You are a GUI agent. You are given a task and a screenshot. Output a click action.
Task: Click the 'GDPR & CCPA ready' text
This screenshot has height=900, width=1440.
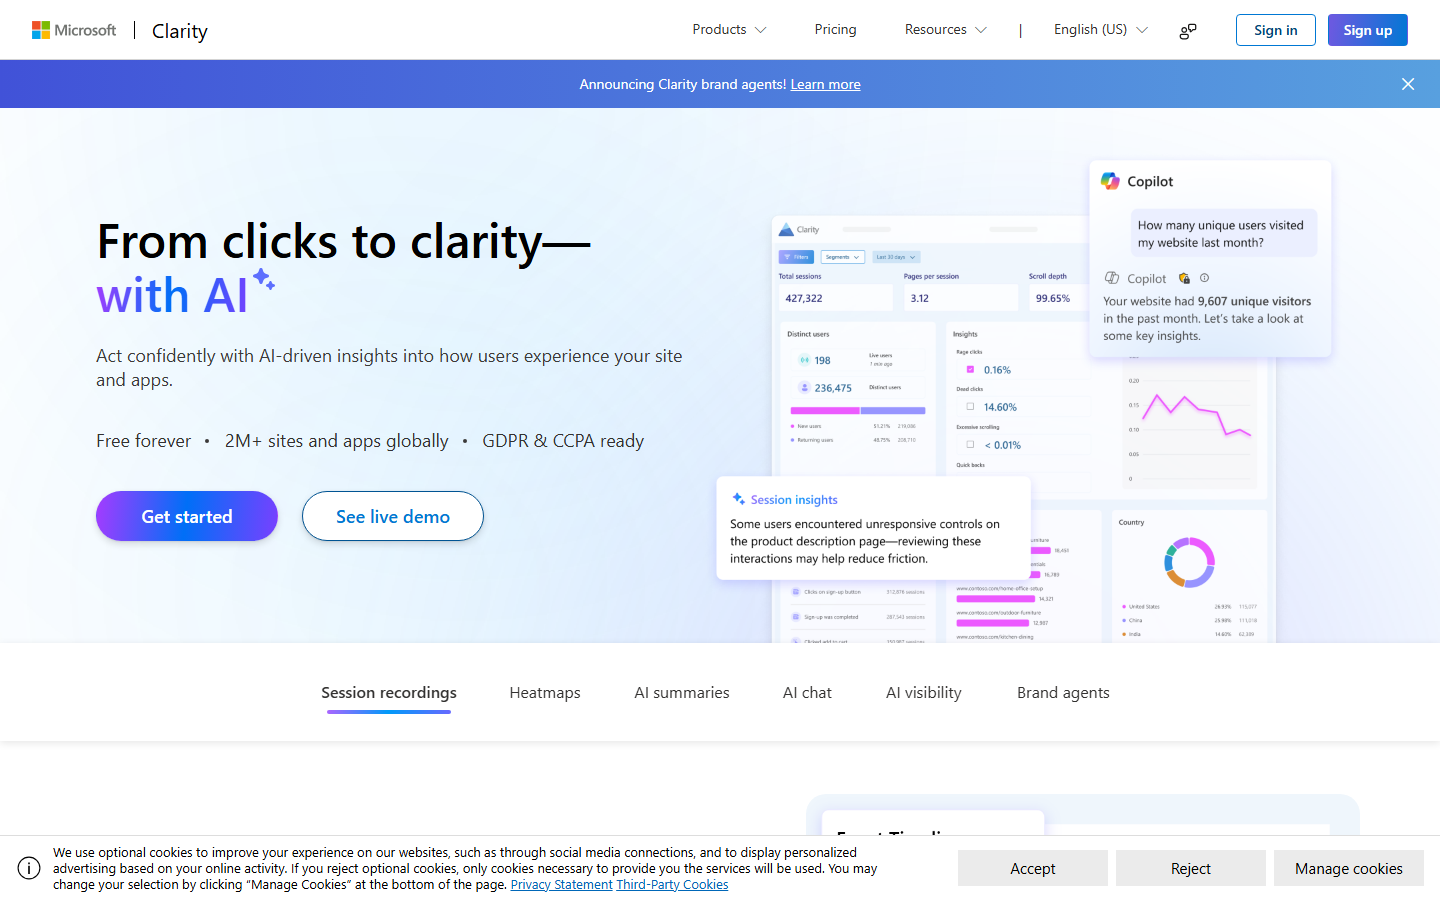point(563,441)
